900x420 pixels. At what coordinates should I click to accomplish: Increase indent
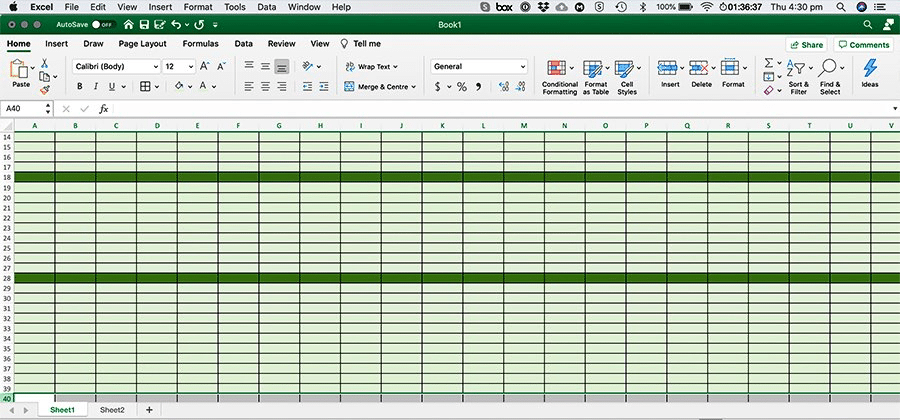point(324,87)
